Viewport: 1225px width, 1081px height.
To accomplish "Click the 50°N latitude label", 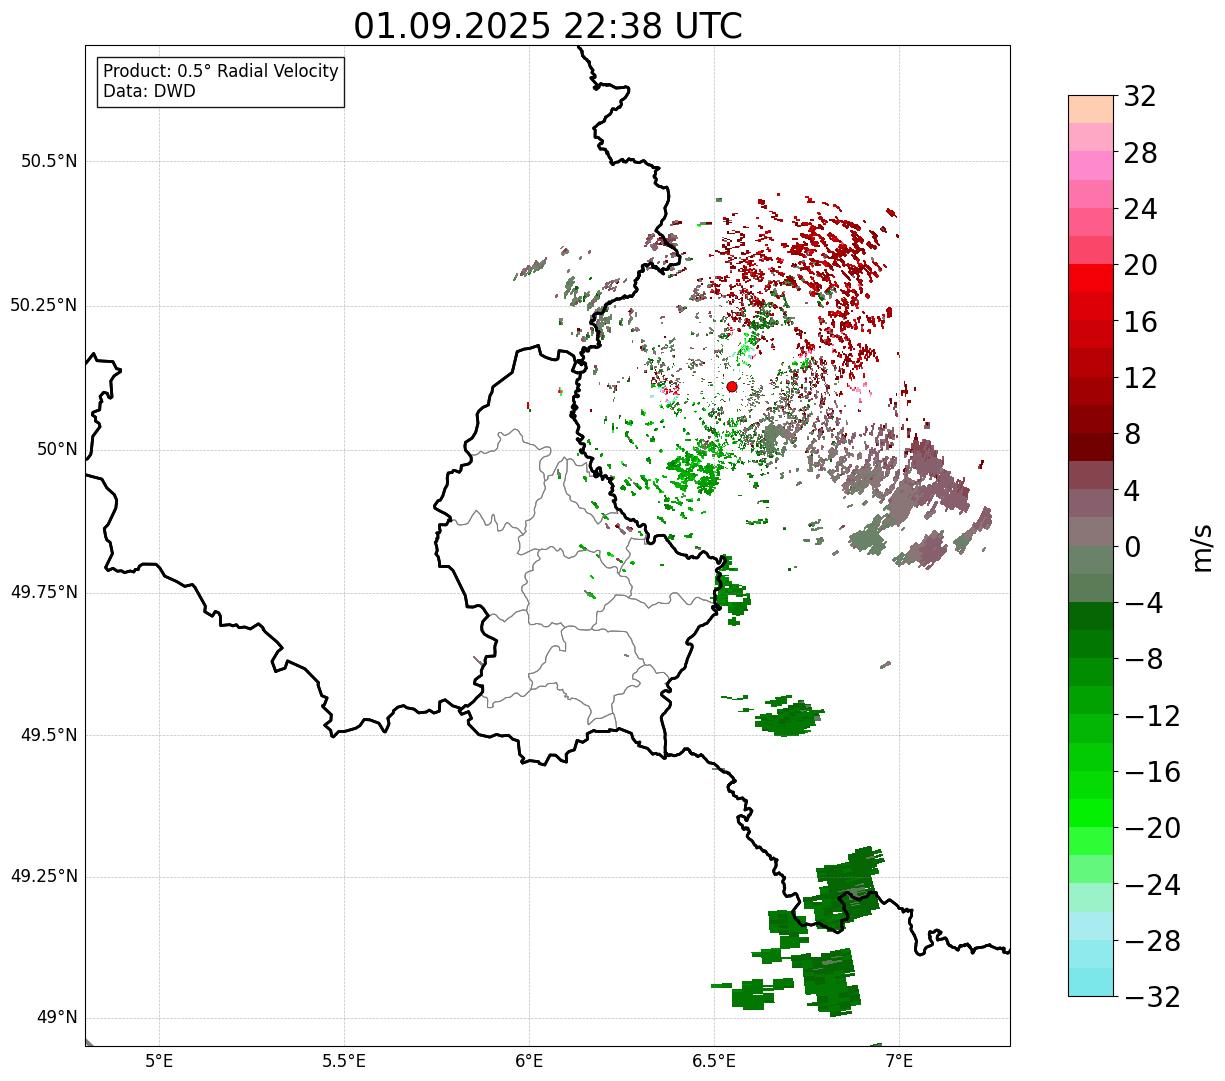I will [57, 449].
